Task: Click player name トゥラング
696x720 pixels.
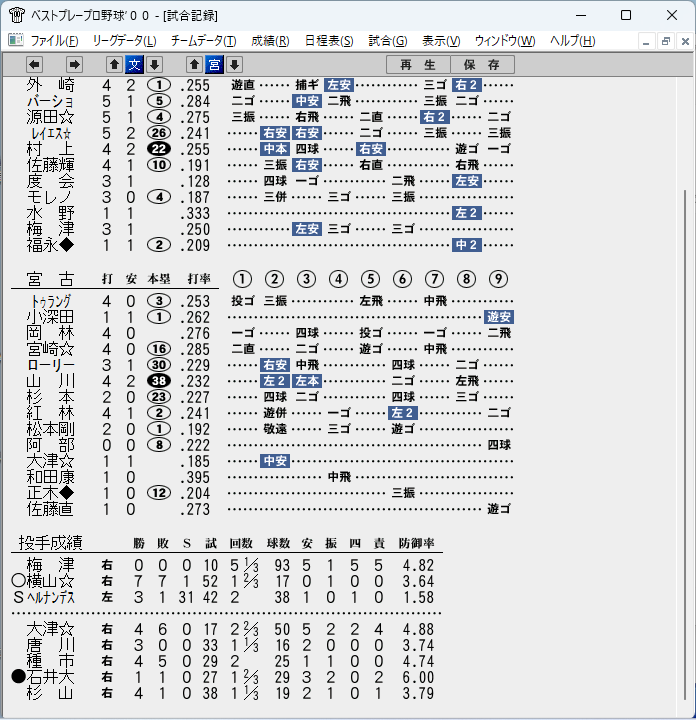Action: 51,301
